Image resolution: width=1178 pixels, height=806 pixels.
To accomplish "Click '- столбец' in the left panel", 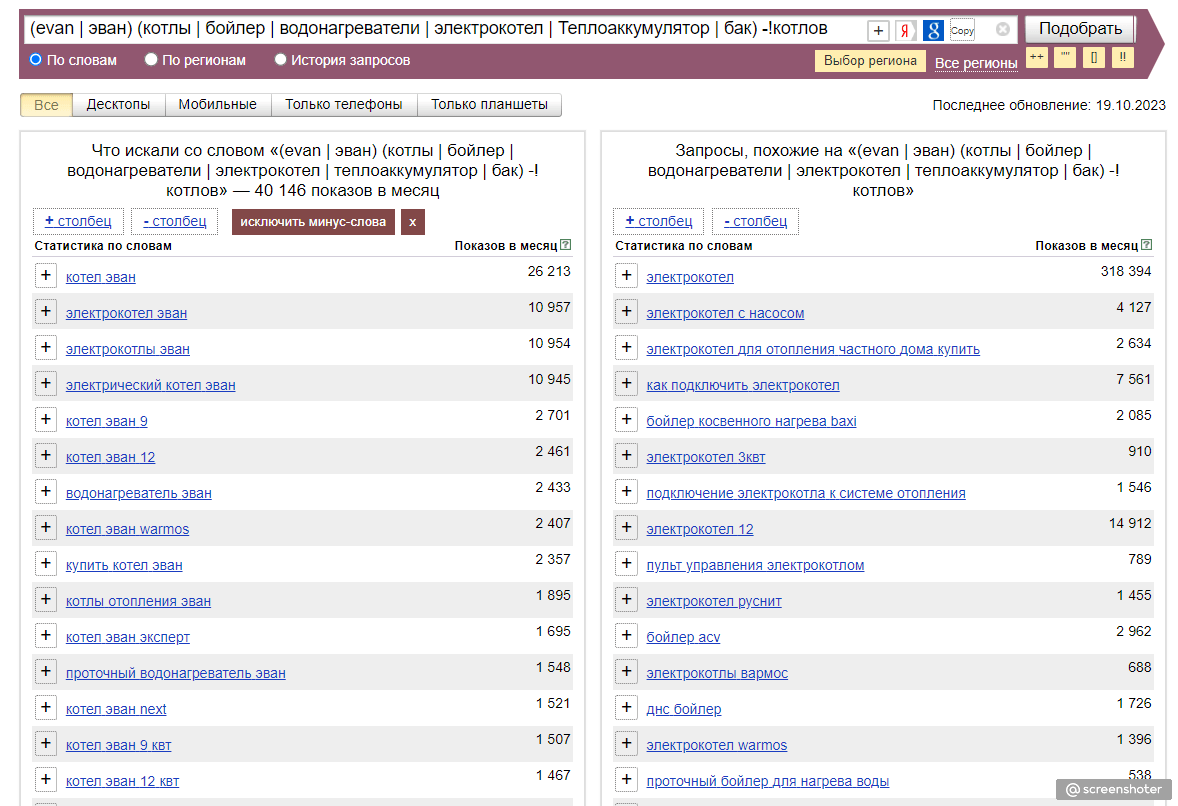I will click(174, 221).
